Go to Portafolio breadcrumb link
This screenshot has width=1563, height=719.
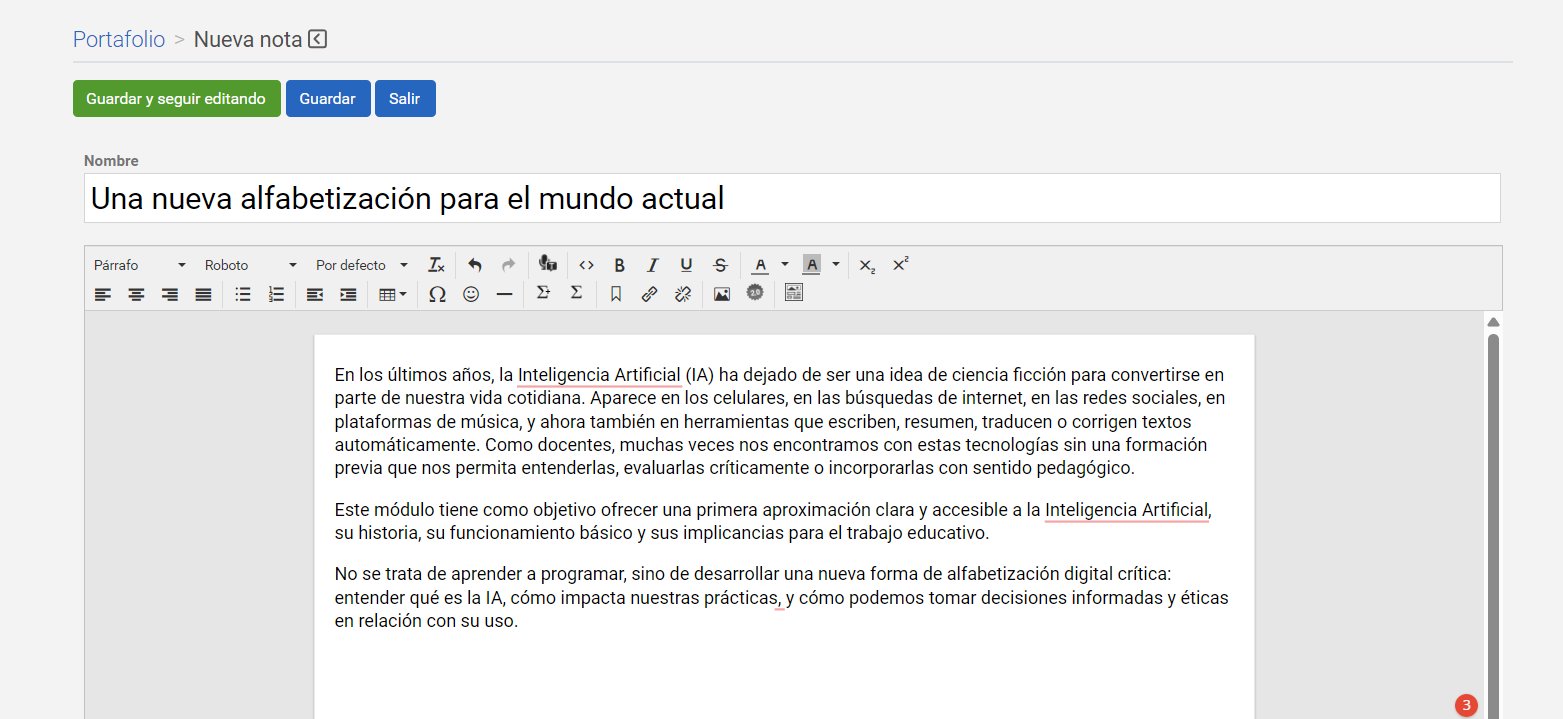coord(119,39)
